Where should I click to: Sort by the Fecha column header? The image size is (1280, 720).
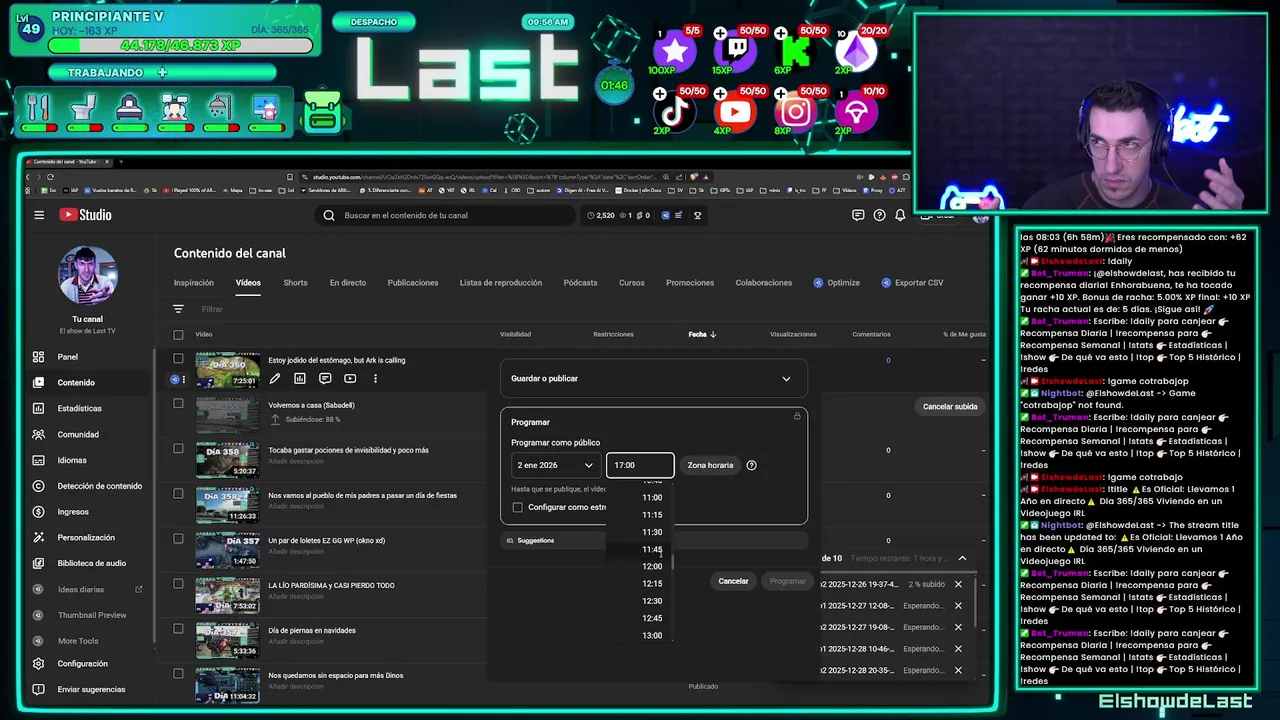tap(702, 334)
